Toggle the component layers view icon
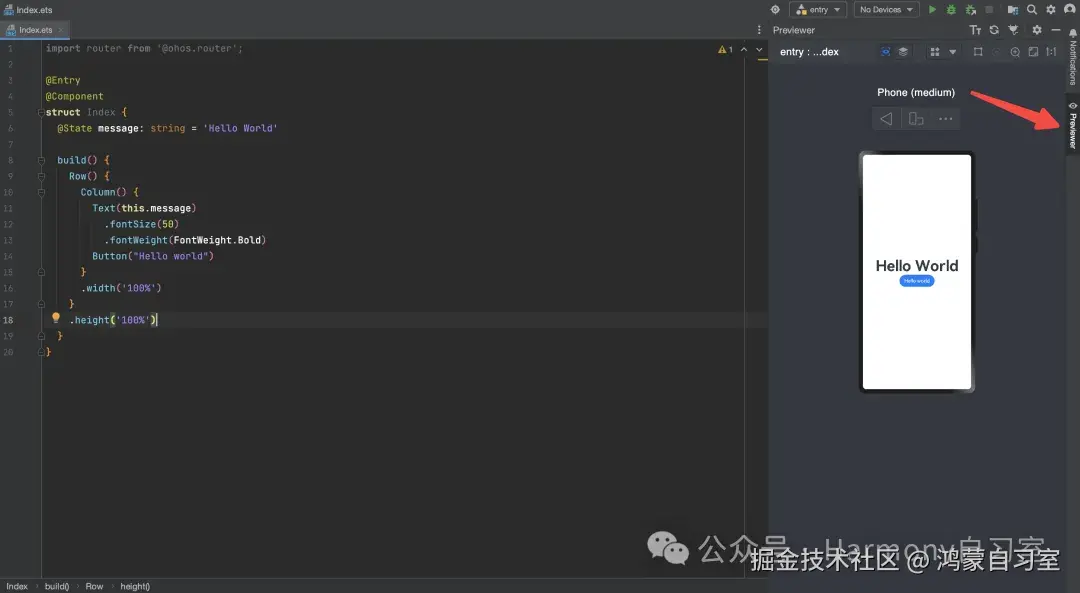This screenshot has width=1080, height=593. pos(903,51)
